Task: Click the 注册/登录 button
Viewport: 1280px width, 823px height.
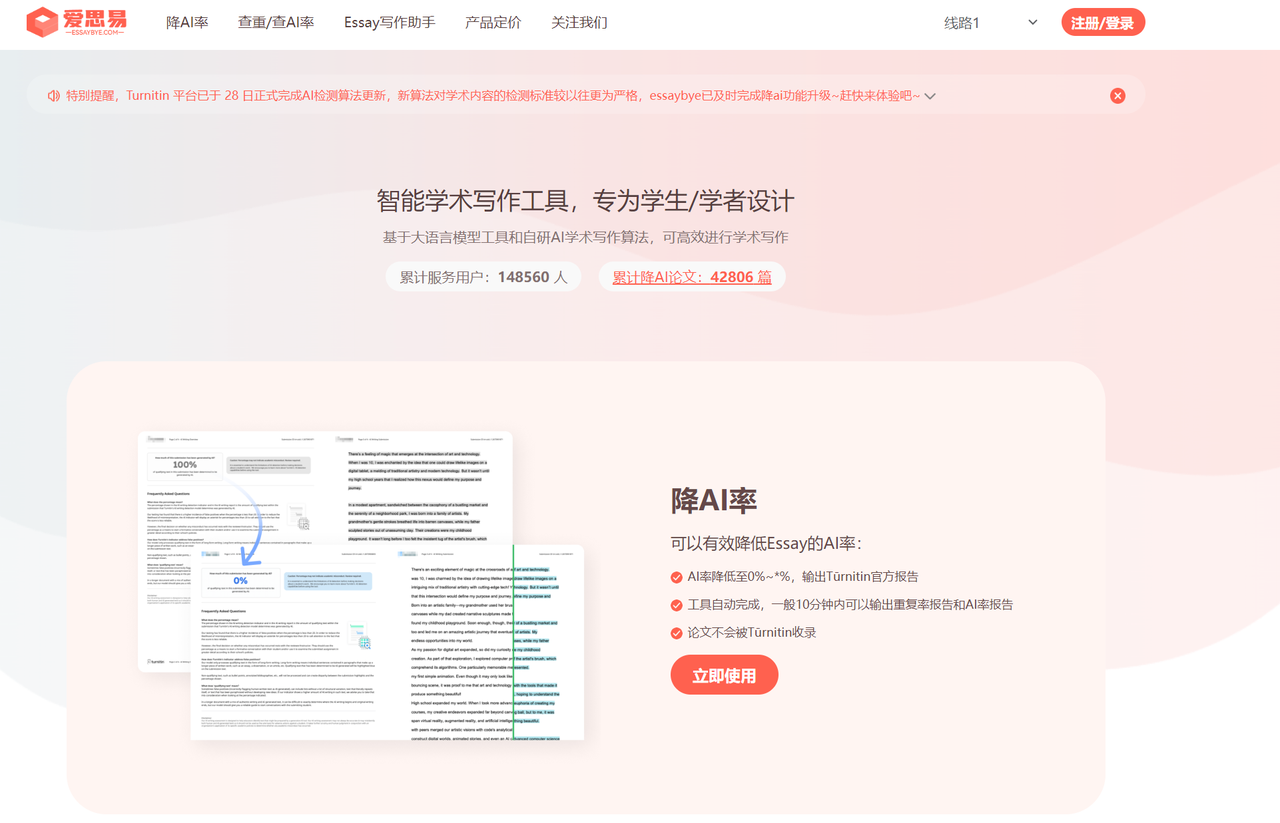Action: click(x=1103, y=22)
